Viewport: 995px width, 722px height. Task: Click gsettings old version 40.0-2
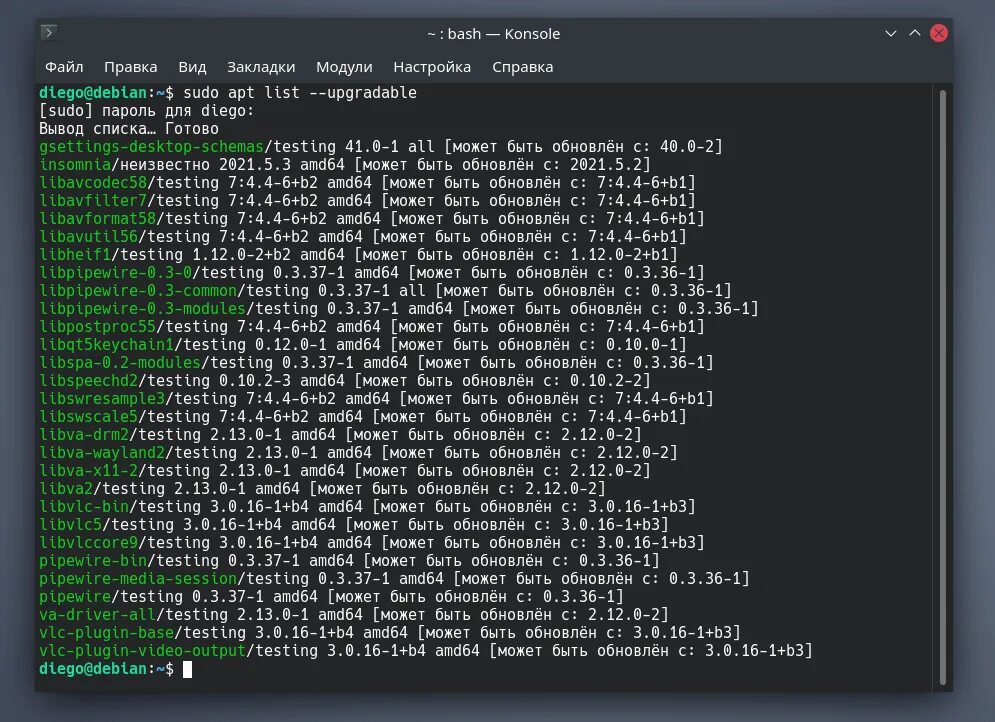tap(687, 147)
